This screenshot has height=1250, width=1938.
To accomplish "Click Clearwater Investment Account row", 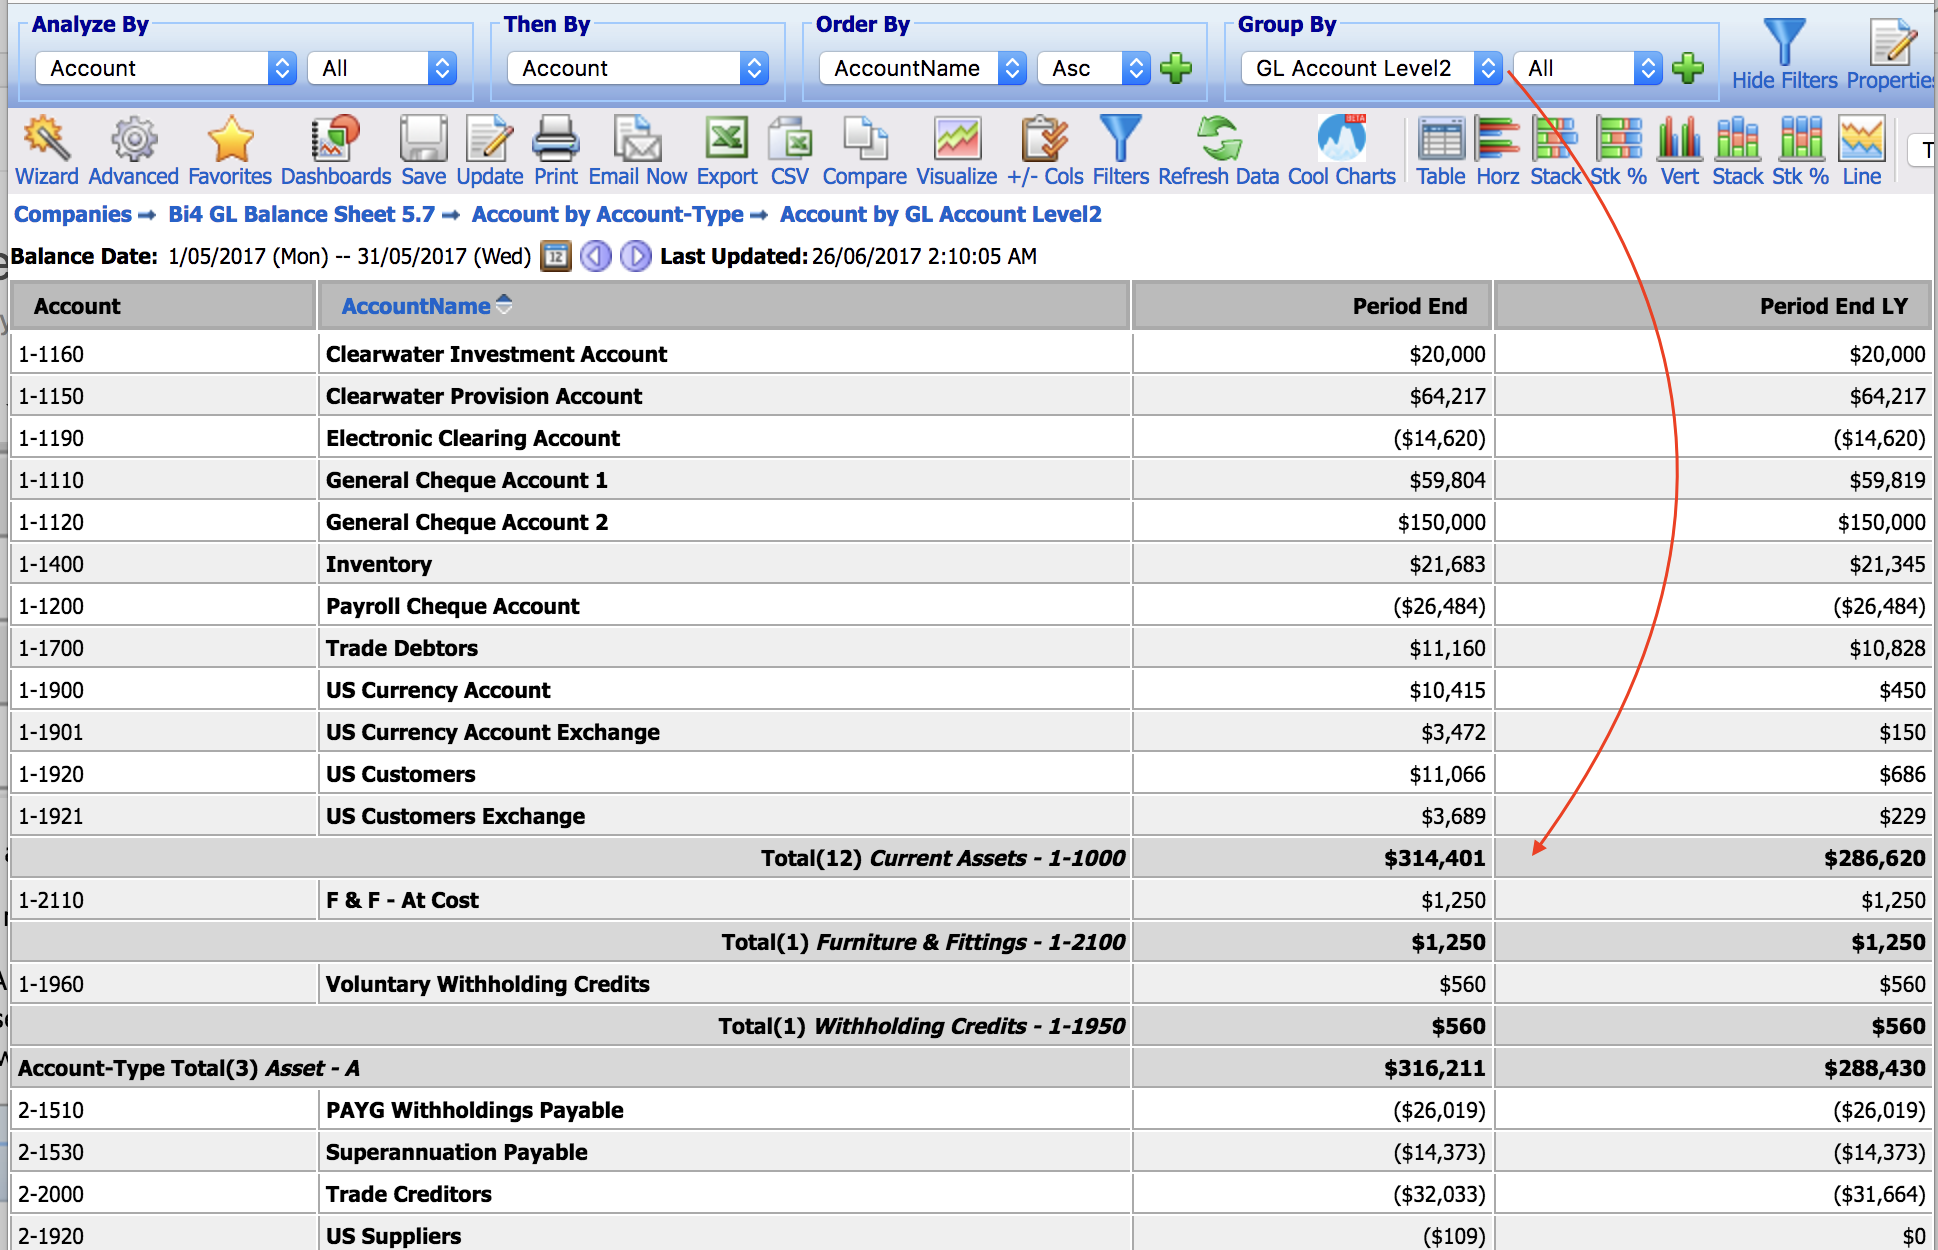I will point(970,354).
